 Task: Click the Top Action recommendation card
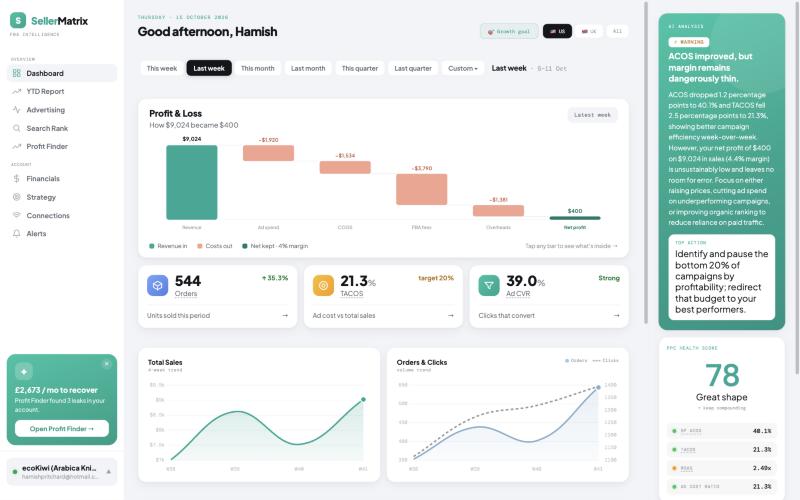pos(721,277)
